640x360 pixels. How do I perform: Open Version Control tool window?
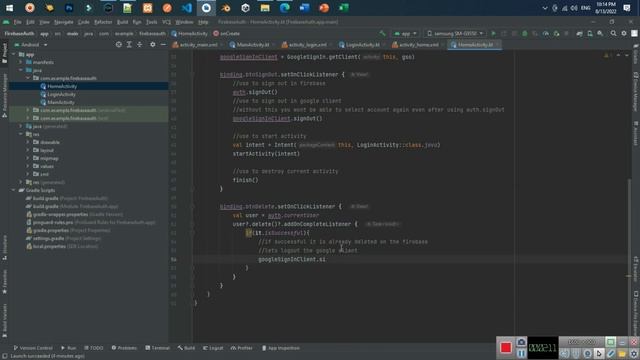coord(33,348)
